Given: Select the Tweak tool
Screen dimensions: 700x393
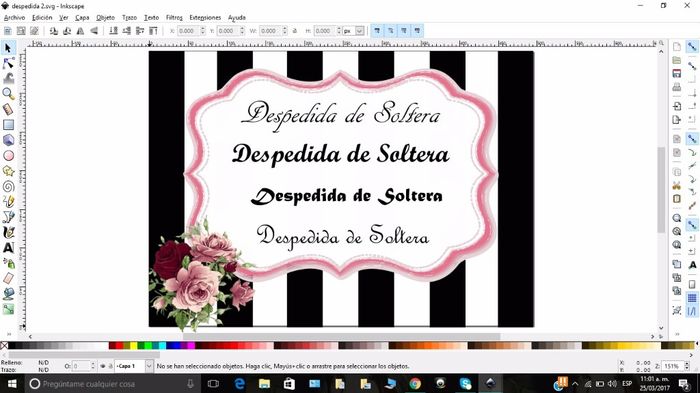Looking at the screenshot, I should click(x=8, y=78).
